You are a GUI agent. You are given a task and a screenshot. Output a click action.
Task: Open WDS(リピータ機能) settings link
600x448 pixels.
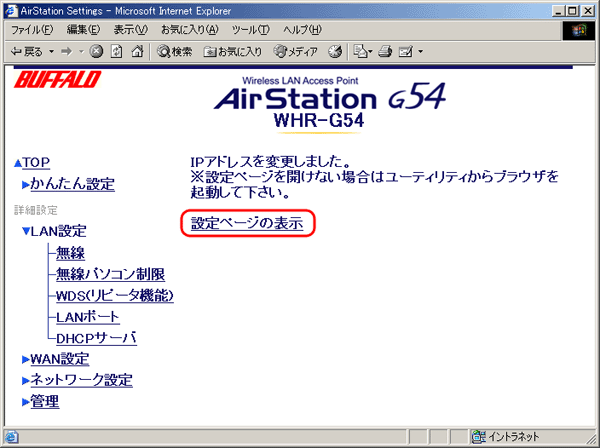pos(115,296)
